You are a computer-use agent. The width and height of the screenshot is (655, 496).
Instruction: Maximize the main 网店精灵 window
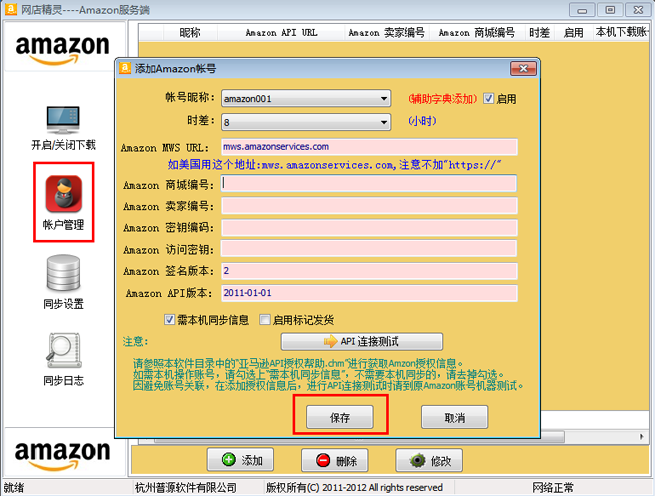pyautogui.click(x=610, y=10)
